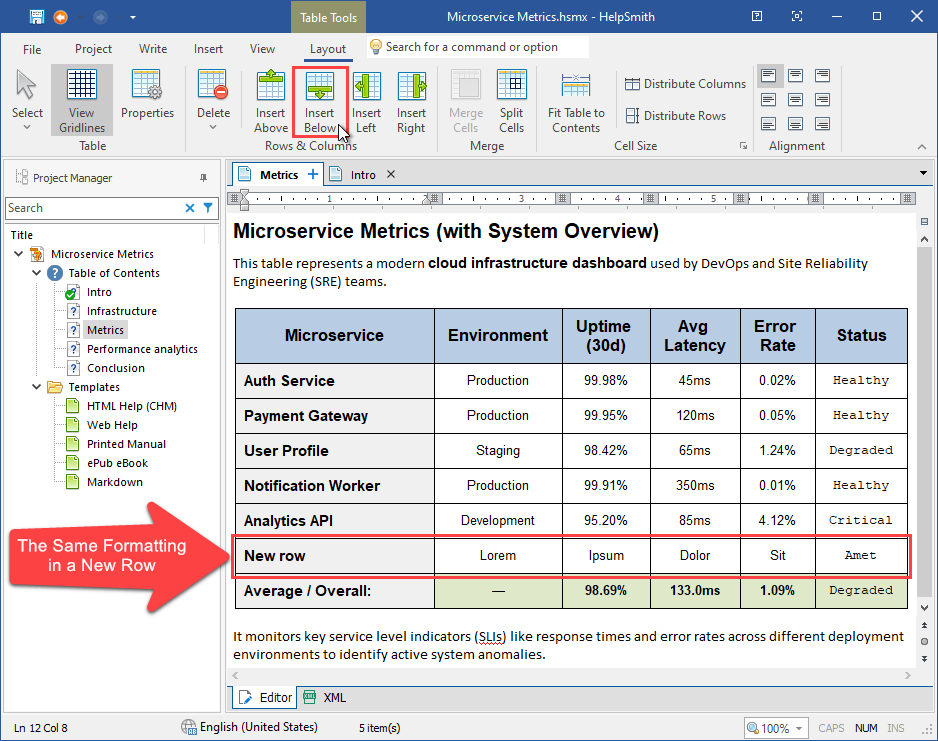Open the search filter icon
The height and width of the screenshot is (741, 938).
pyautogui.click(x=208, y=208)
